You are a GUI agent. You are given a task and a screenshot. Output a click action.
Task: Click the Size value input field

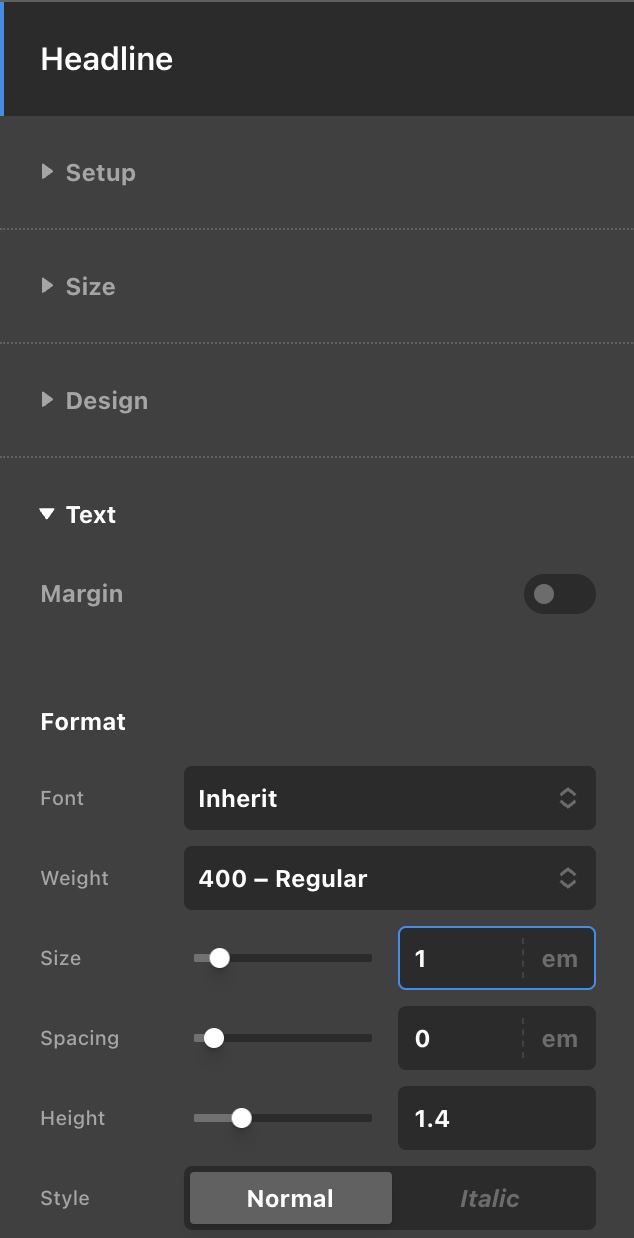[460, 958]
